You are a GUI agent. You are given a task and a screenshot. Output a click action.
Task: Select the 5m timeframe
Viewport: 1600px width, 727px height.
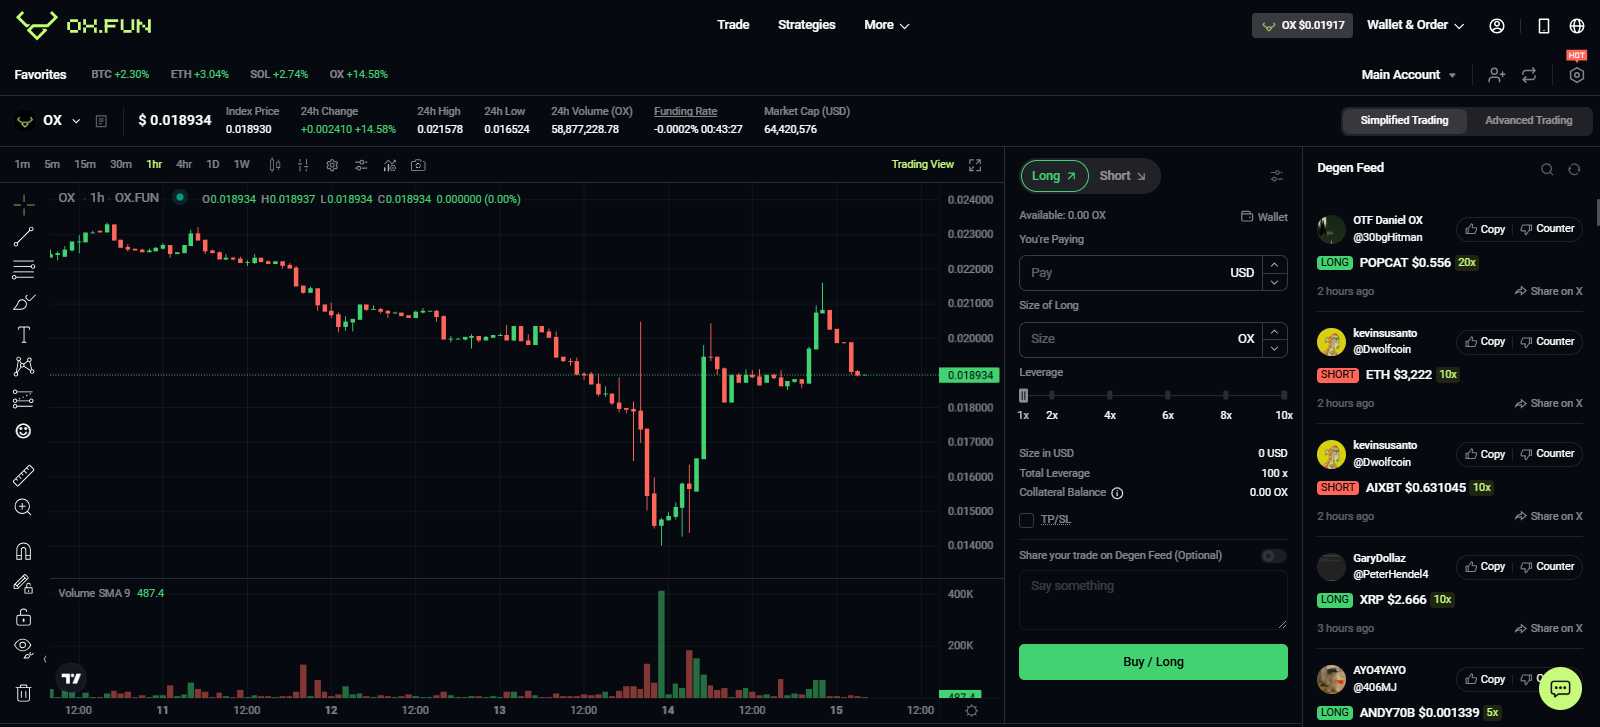click(52, 165)
